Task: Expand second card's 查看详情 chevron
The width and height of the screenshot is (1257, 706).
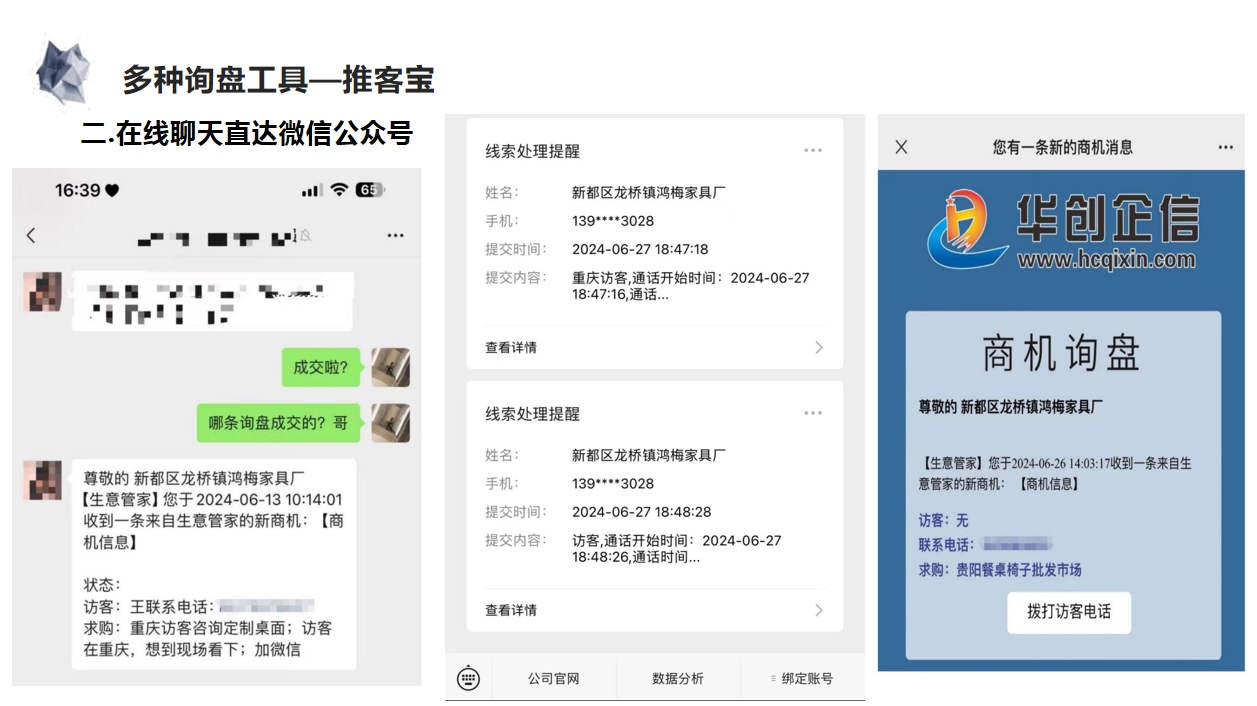Action: 819,610
